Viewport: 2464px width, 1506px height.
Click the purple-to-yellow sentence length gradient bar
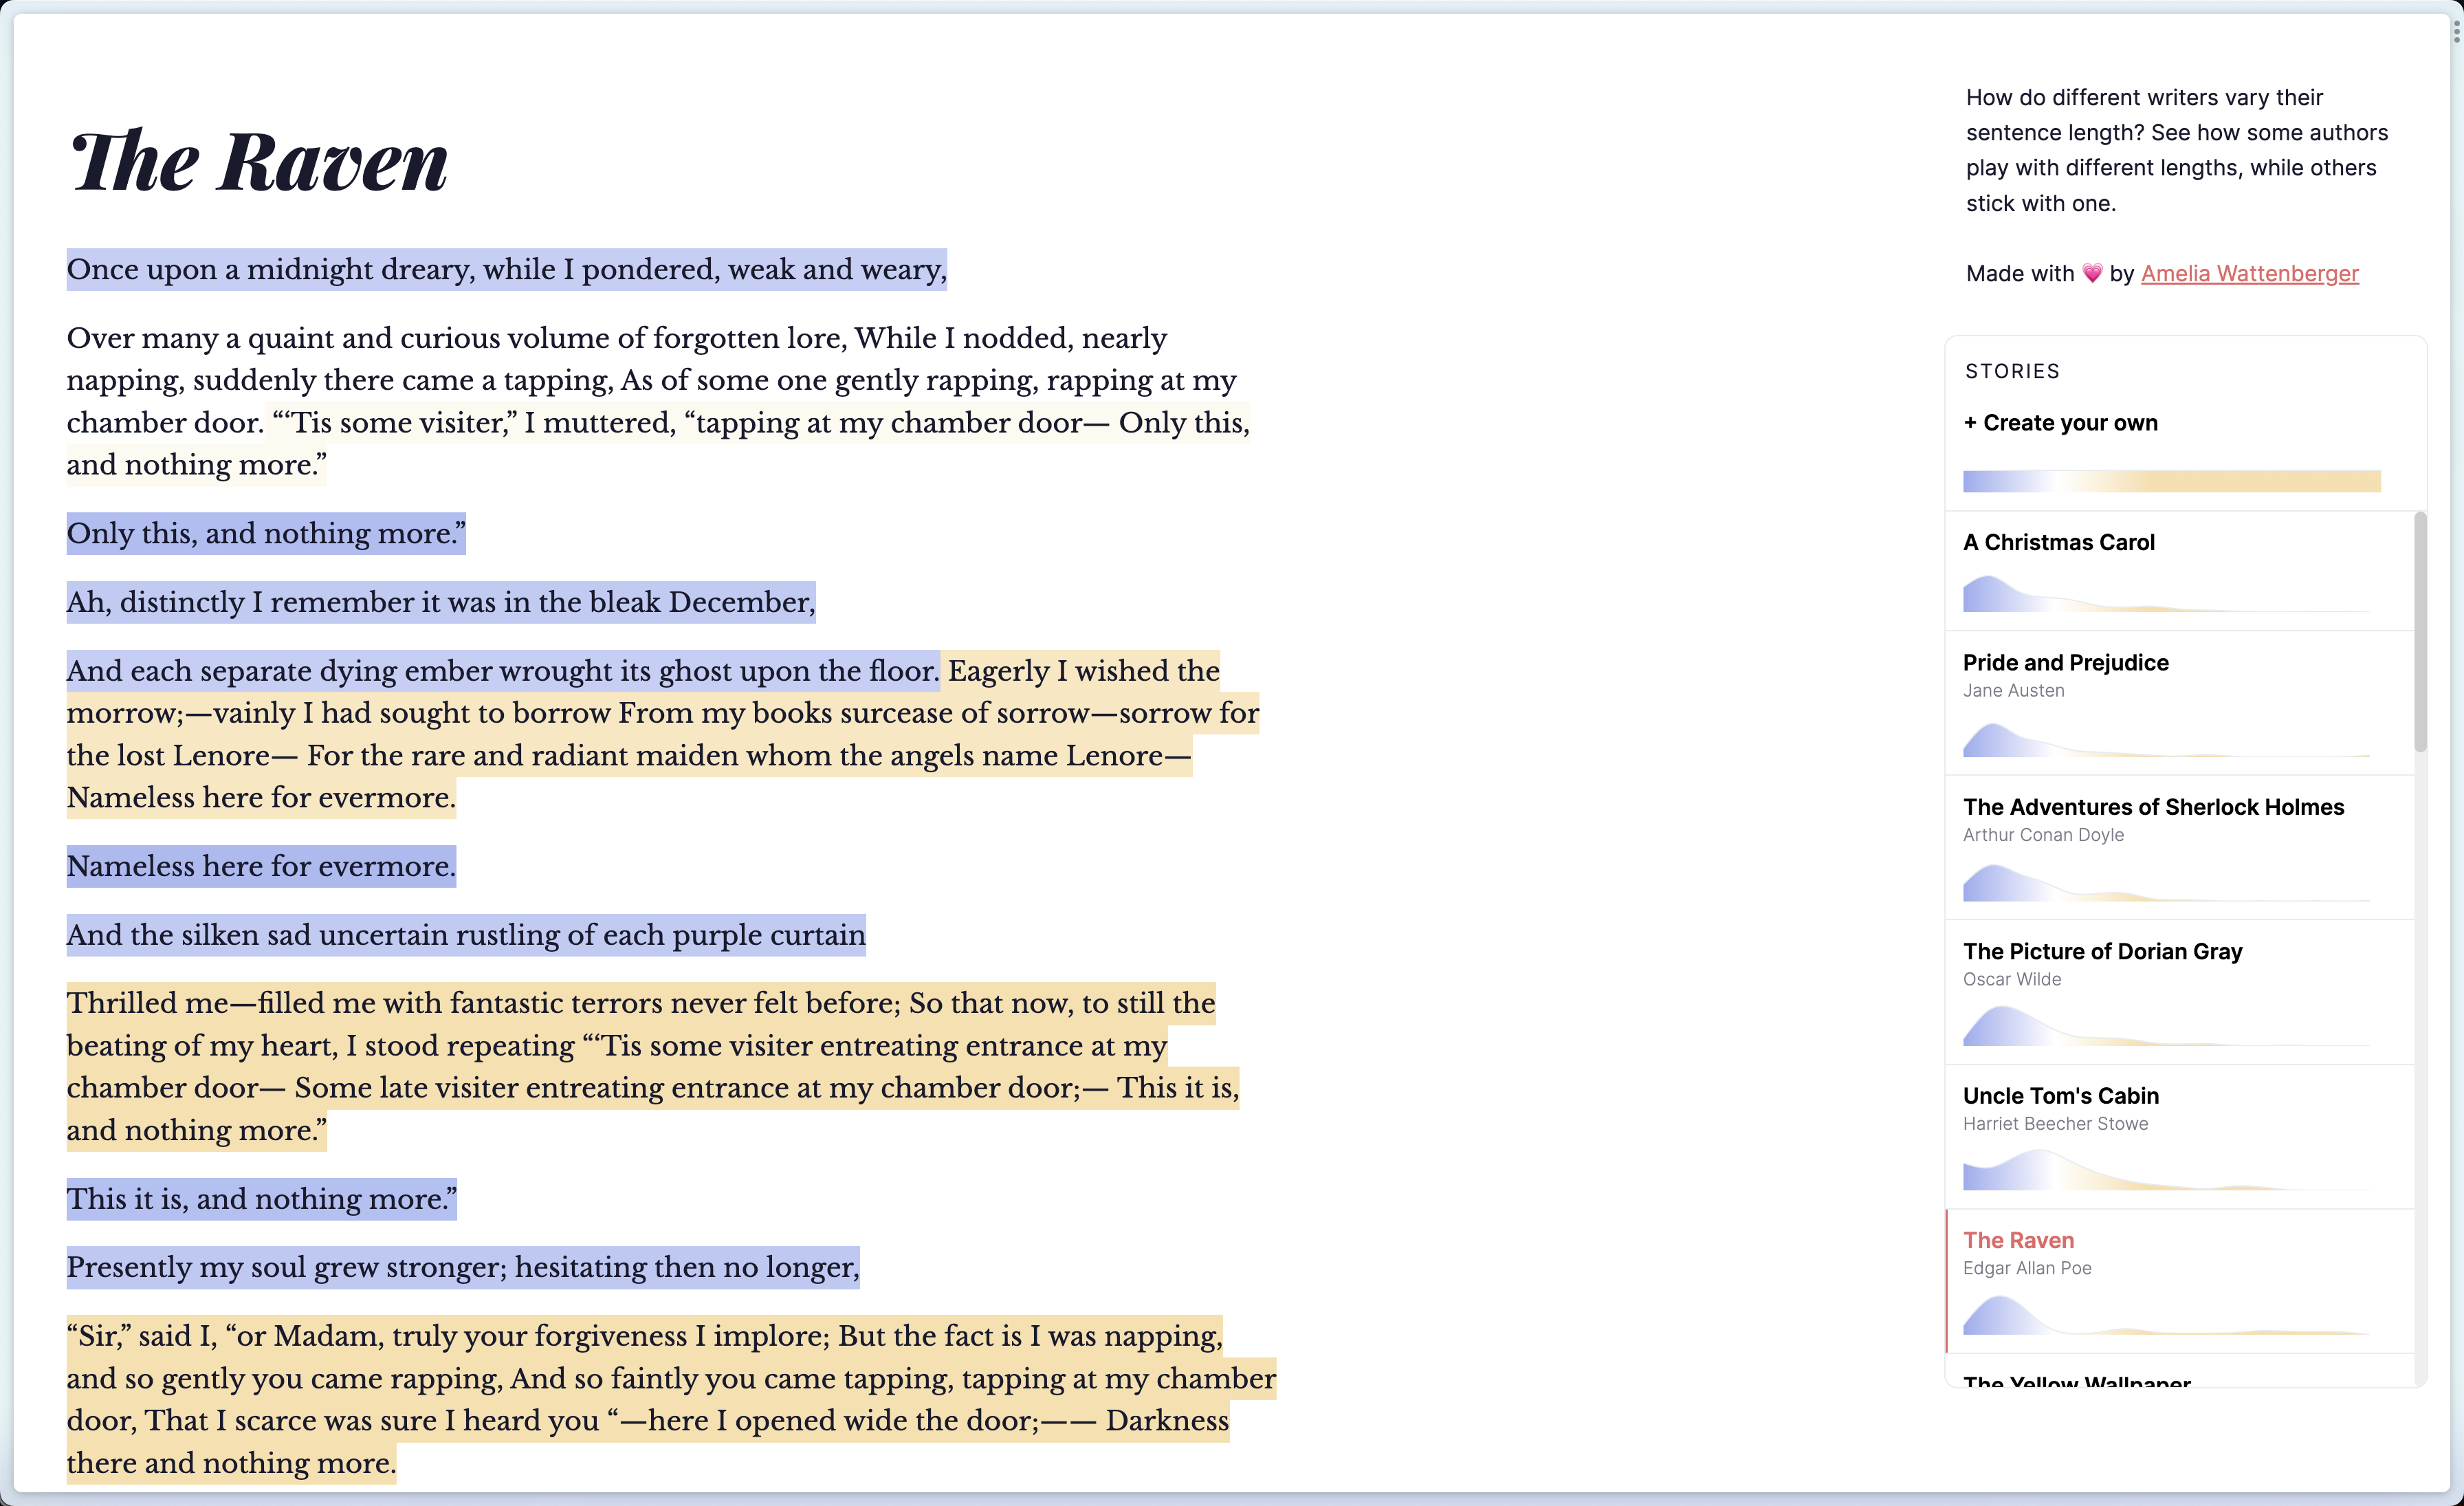coord(2171,481)
